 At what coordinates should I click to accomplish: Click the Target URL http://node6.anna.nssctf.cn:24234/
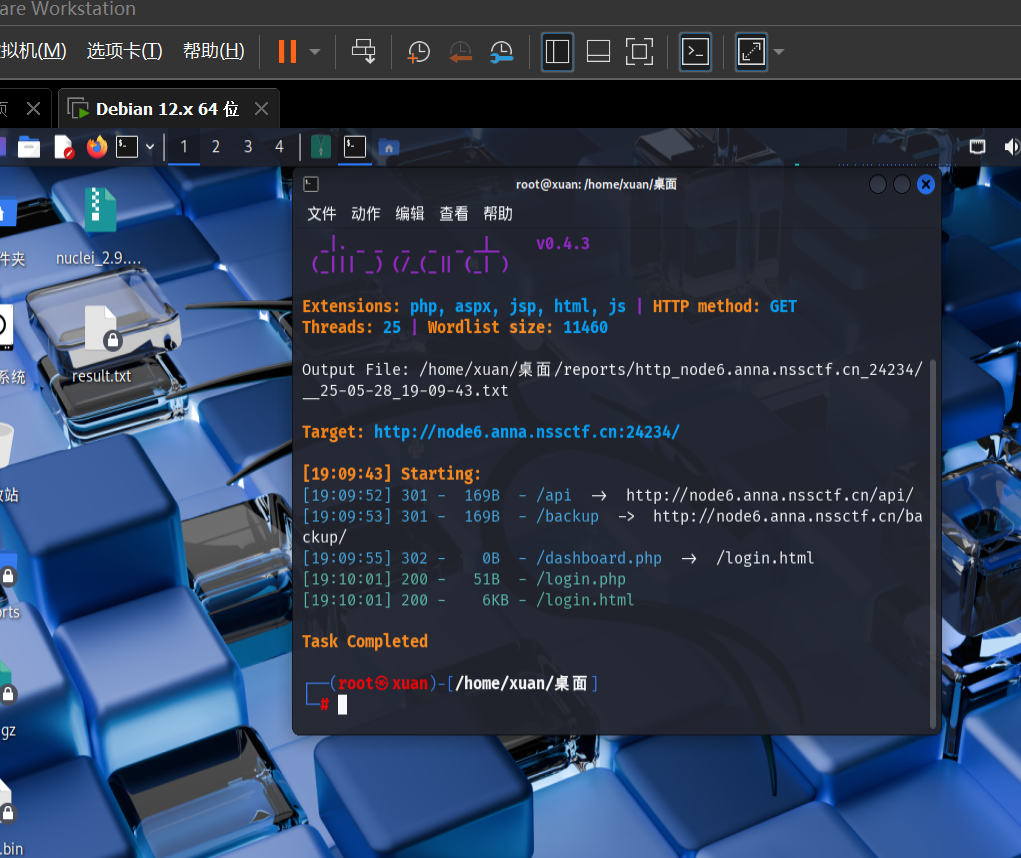527,432
